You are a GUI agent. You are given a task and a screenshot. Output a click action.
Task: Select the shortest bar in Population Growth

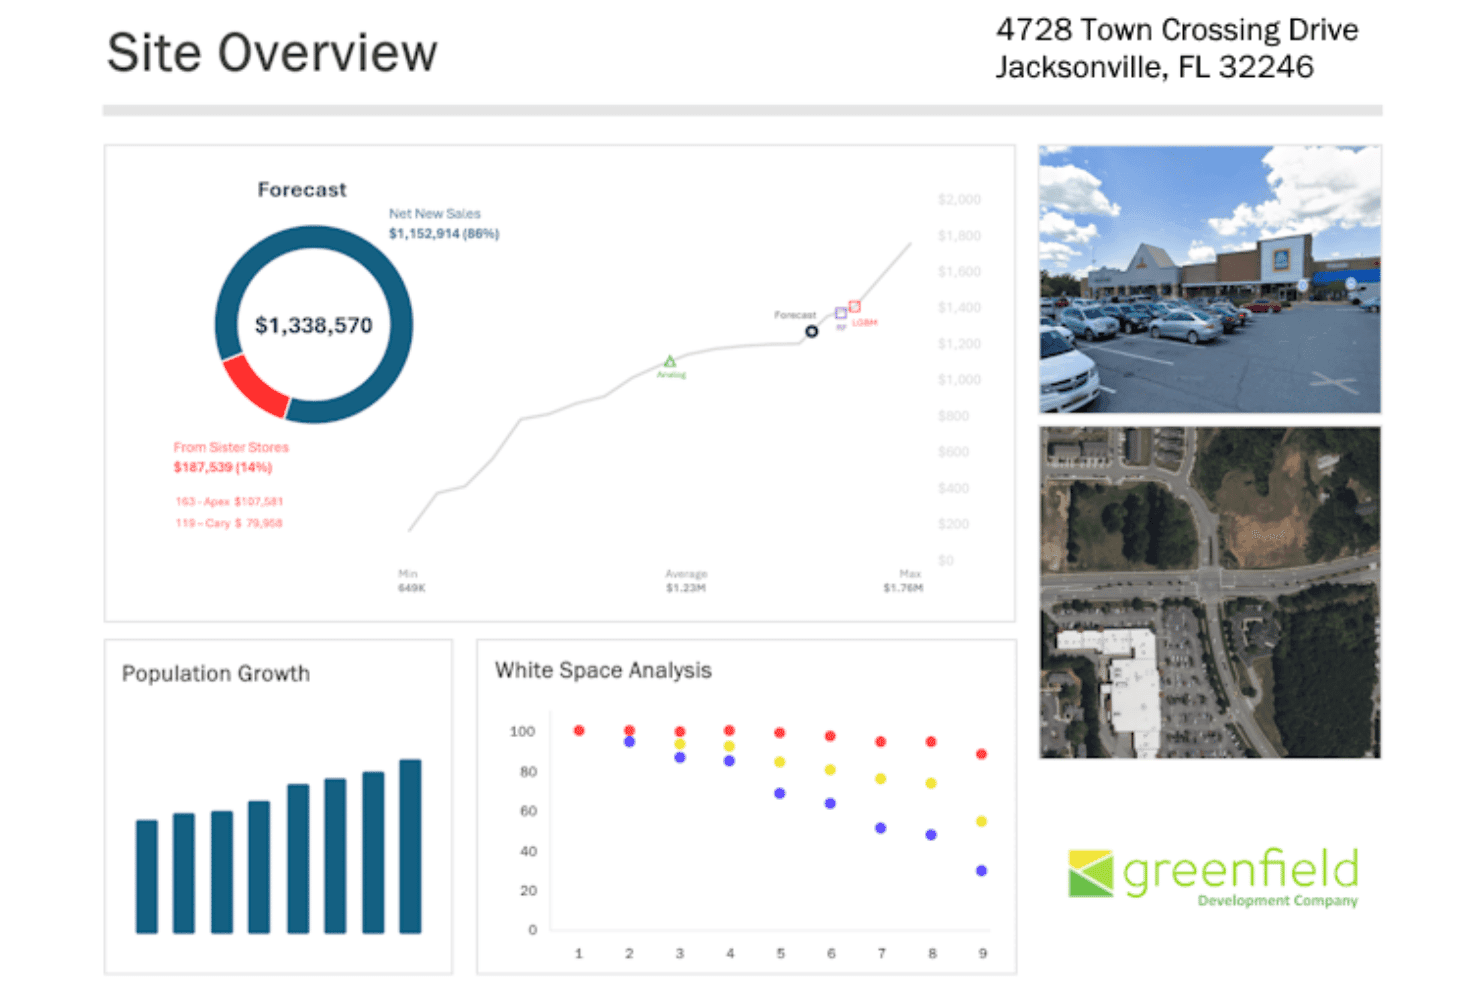click(147, 877)
